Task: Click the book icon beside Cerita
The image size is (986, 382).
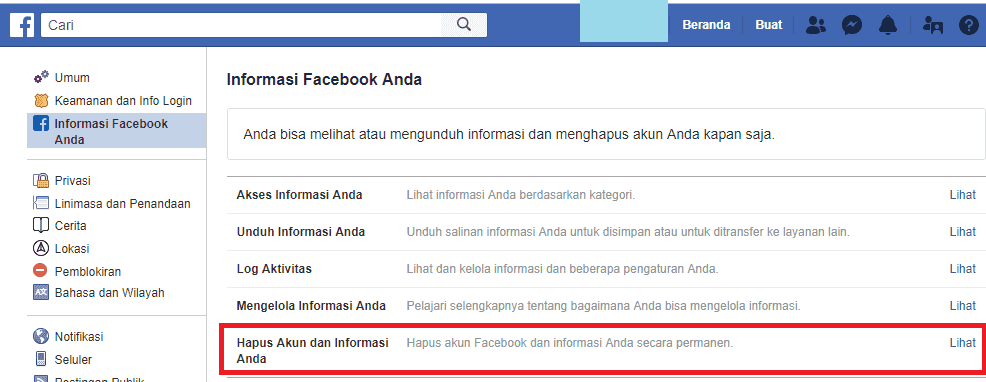Action: 41,225
